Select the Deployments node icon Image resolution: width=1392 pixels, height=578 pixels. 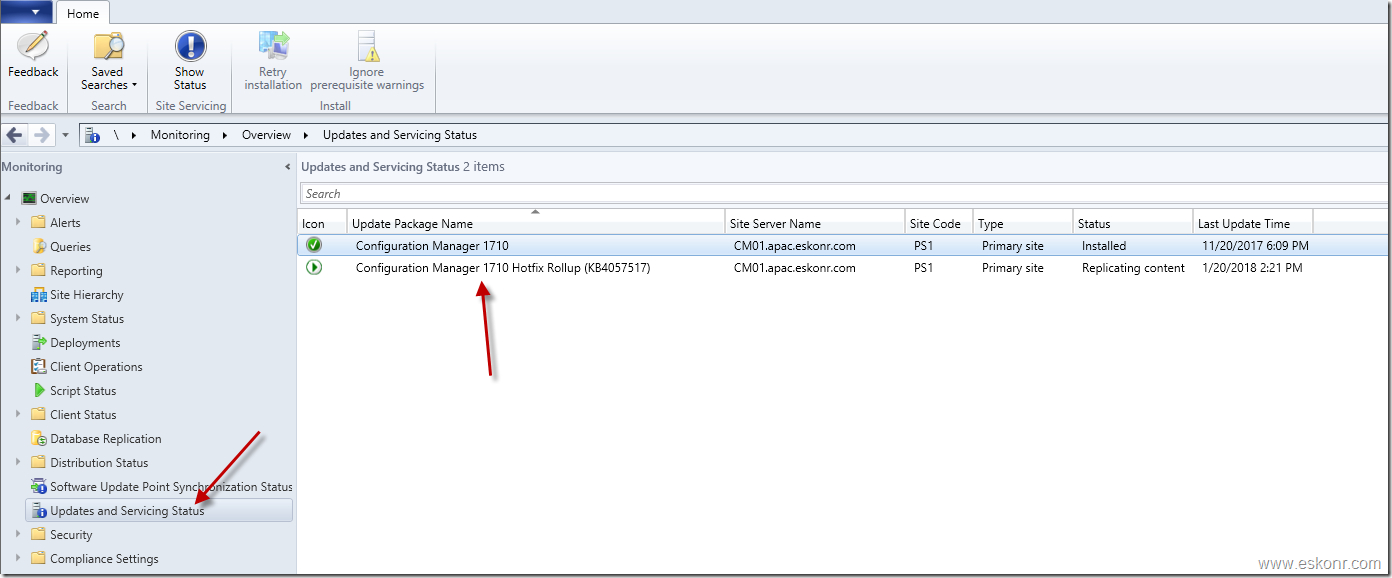coord(39,342)
